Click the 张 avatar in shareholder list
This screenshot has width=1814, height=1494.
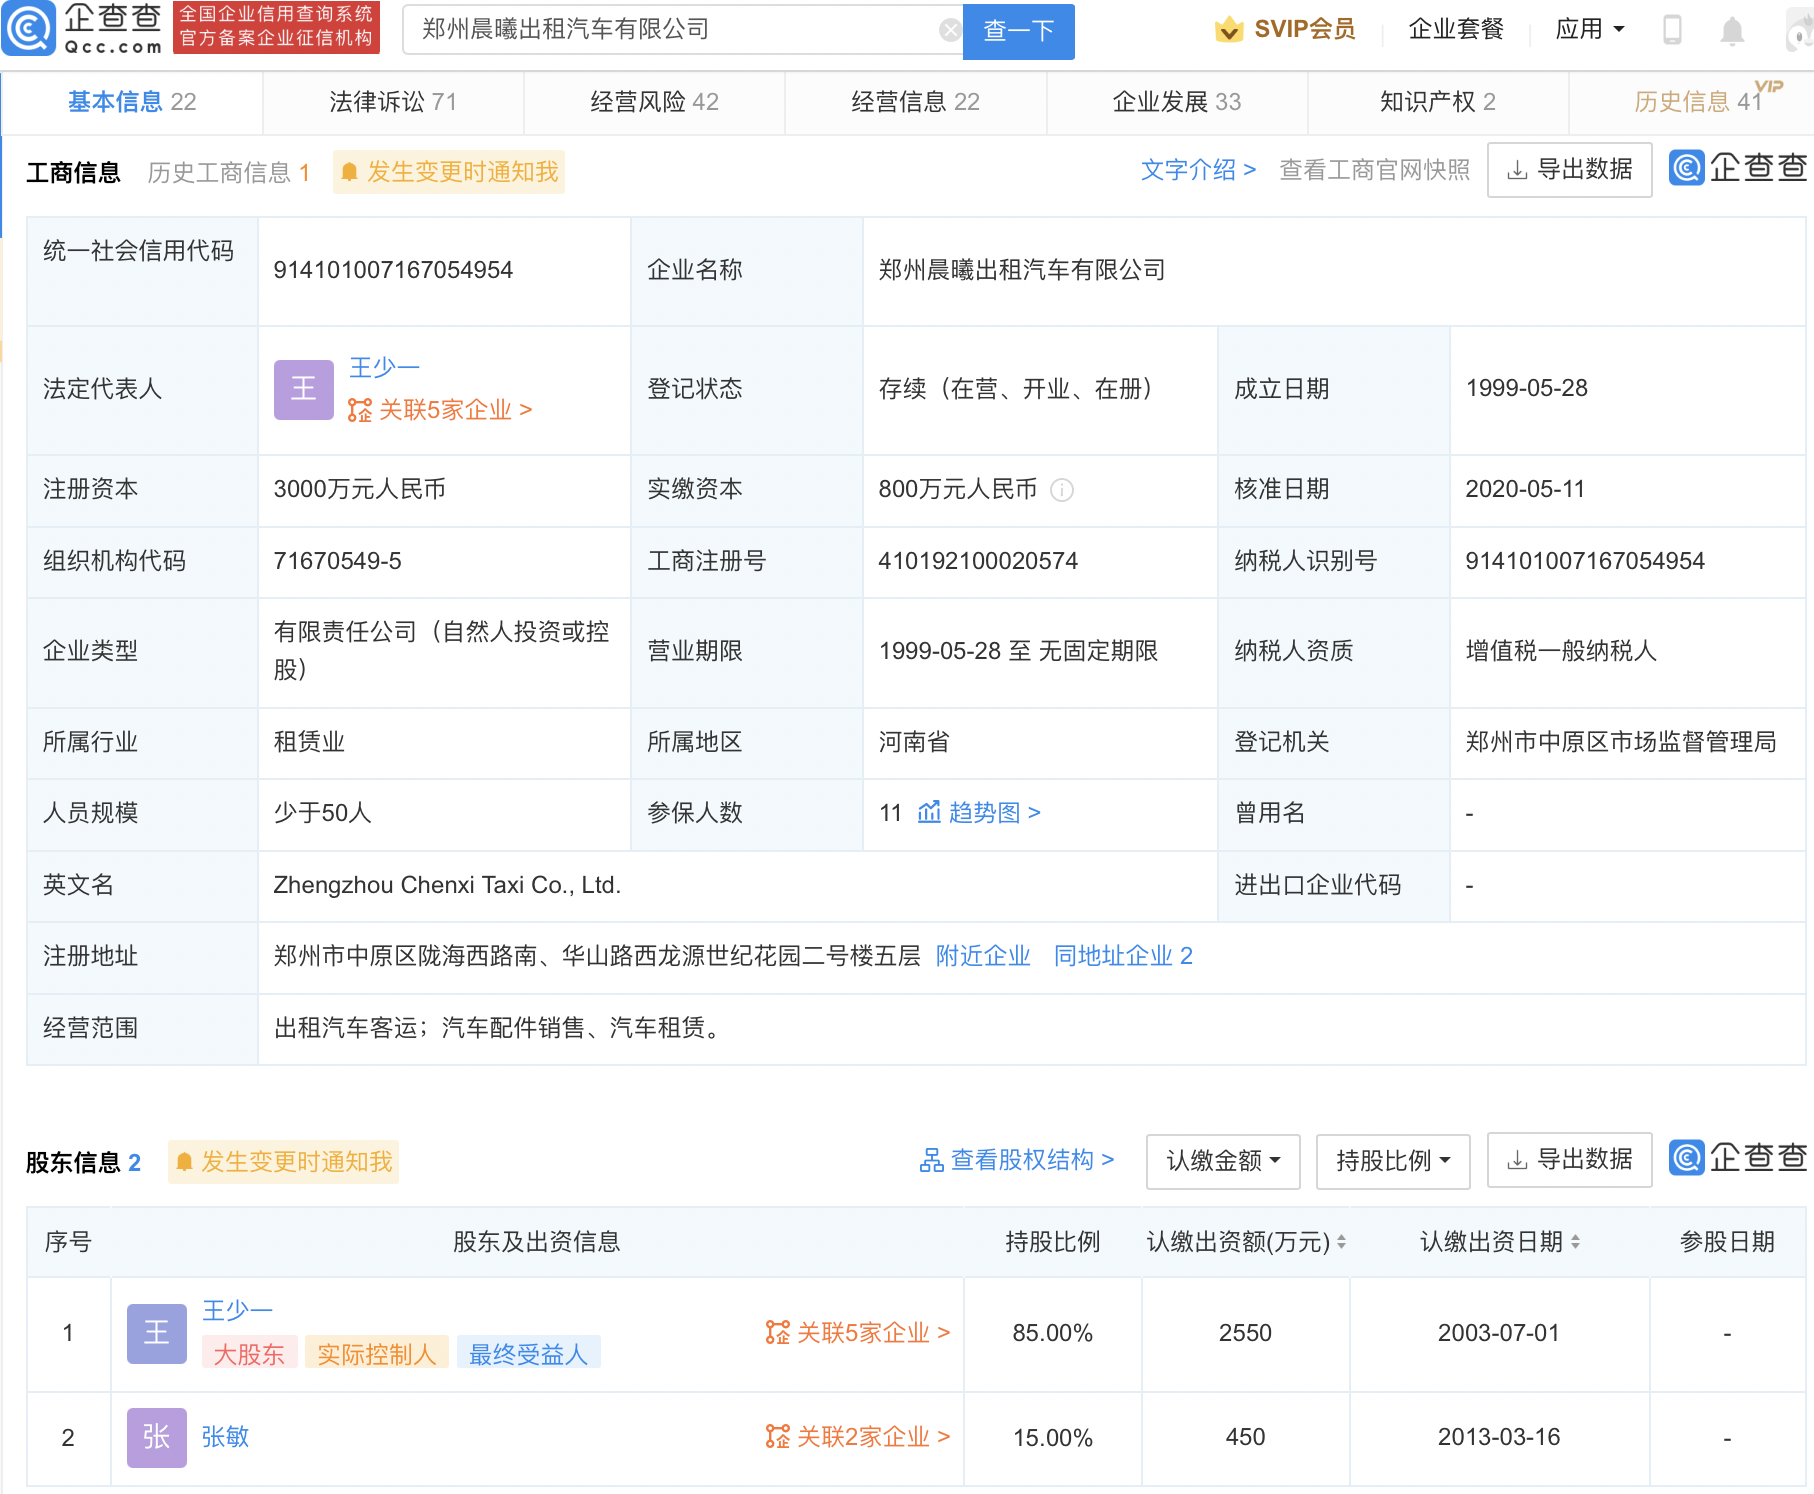(x=156, y=1437)
